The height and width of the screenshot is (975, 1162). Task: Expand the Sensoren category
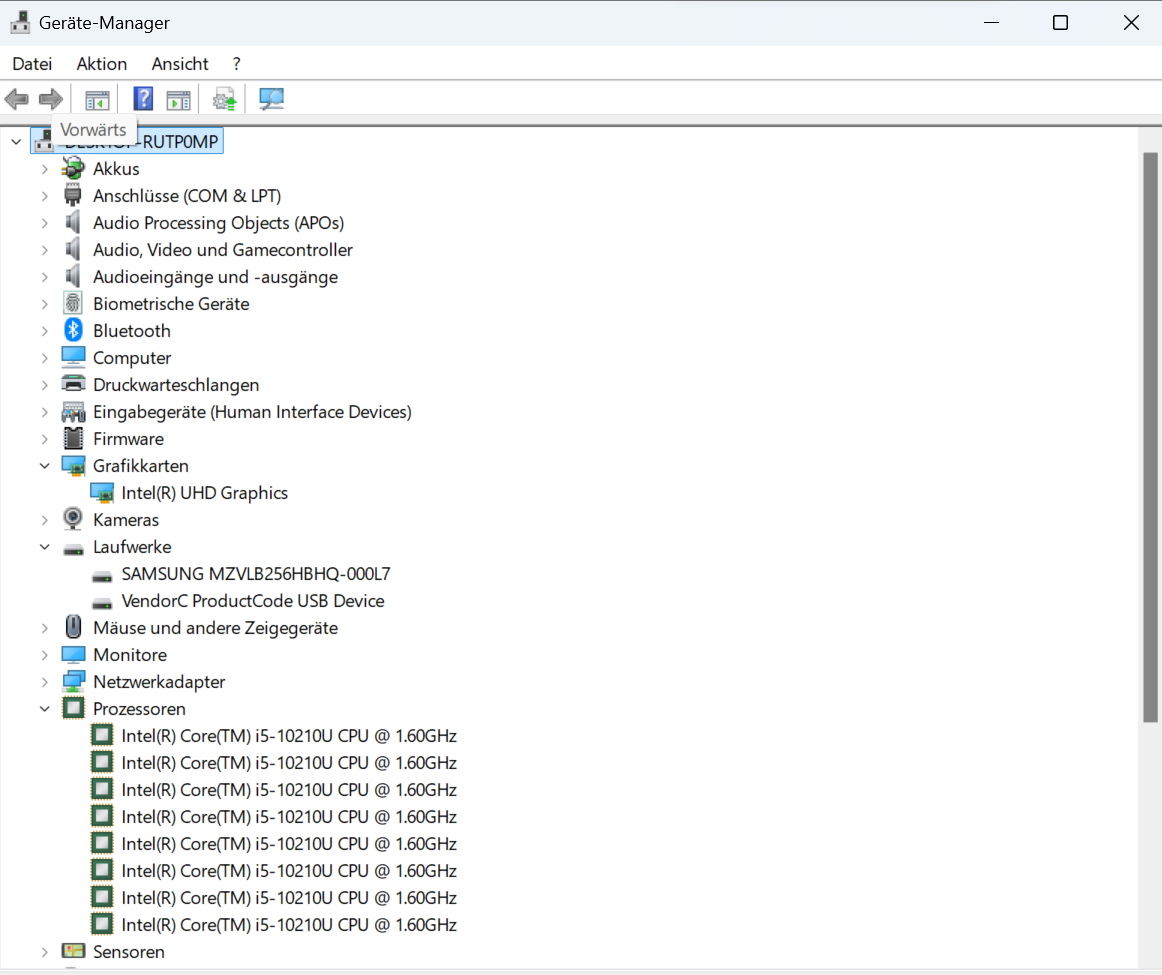pyautogui.click(x=44, y=952)
